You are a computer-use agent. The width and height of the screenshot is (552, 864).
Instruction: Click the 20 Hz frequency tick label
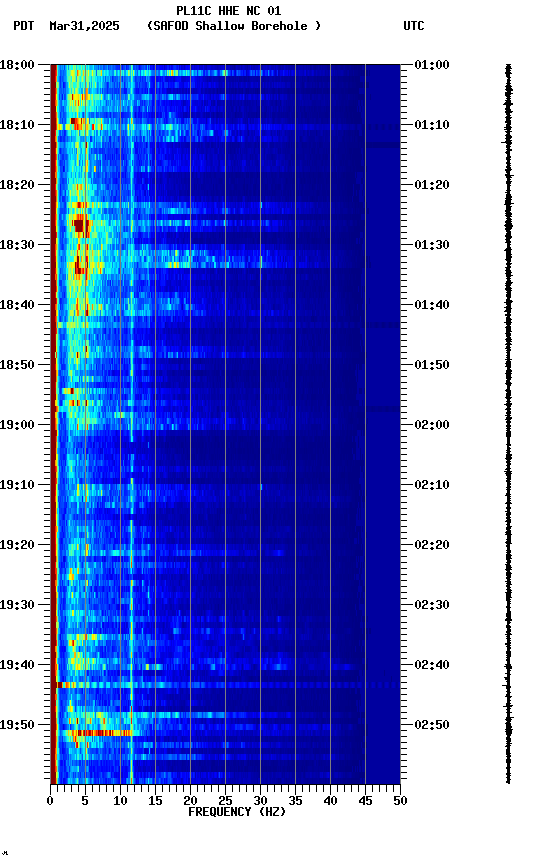pos(190,801)
